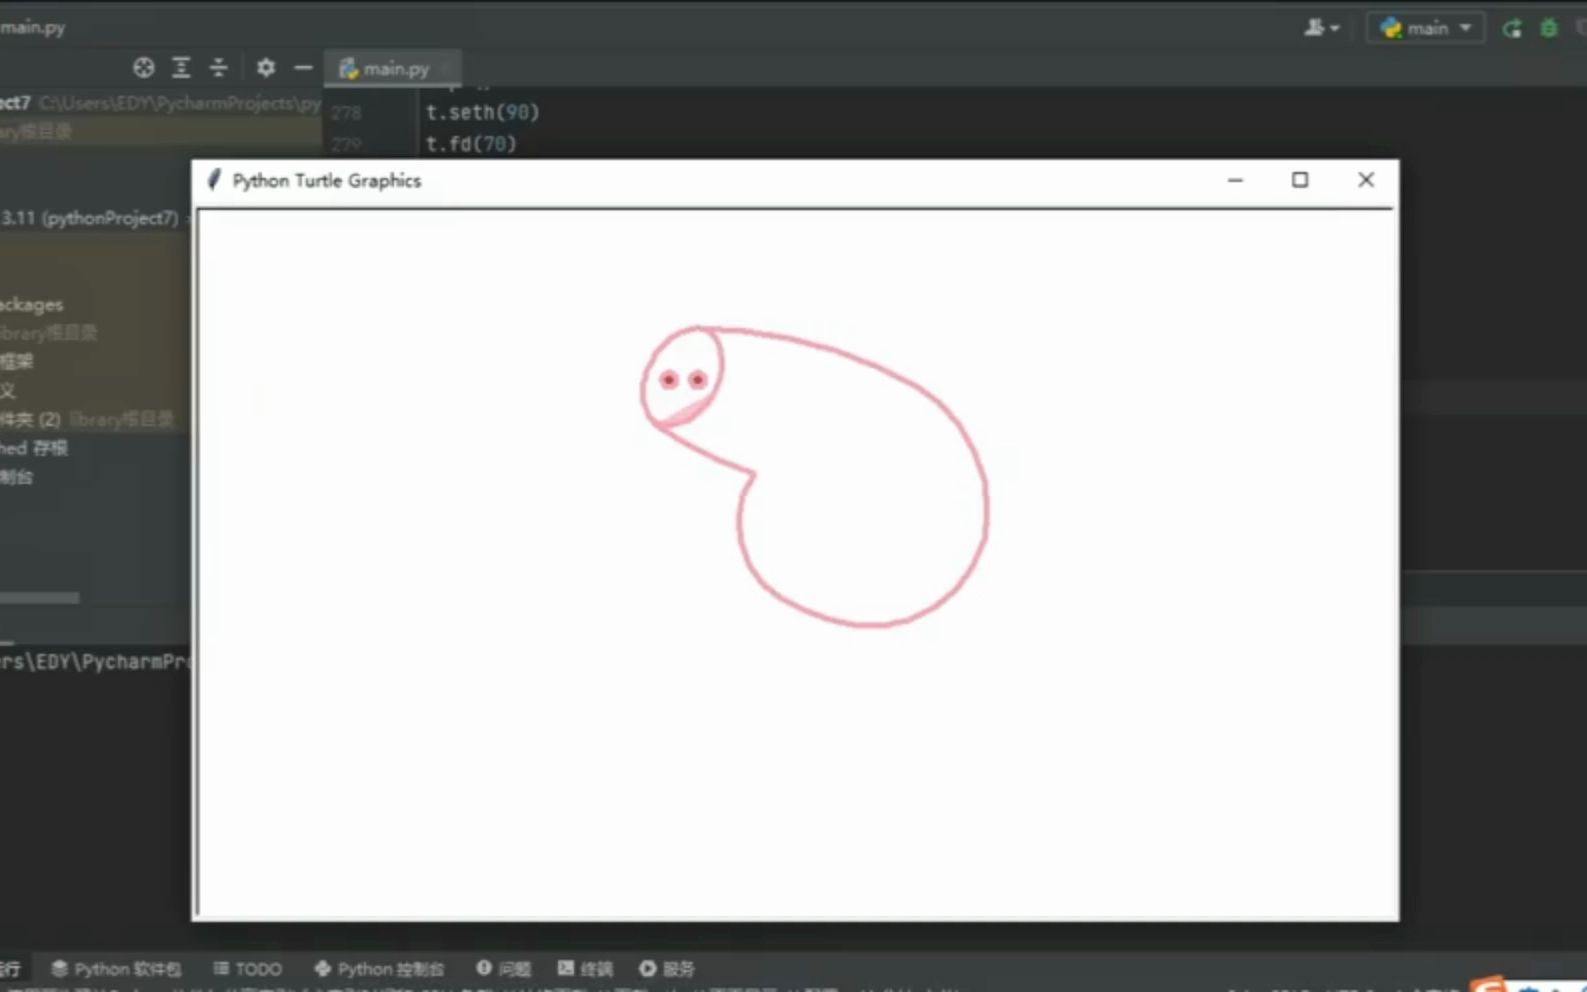Open the main run configuration dropdown
Screen dimensions: 1587x992
point(1426,28)
